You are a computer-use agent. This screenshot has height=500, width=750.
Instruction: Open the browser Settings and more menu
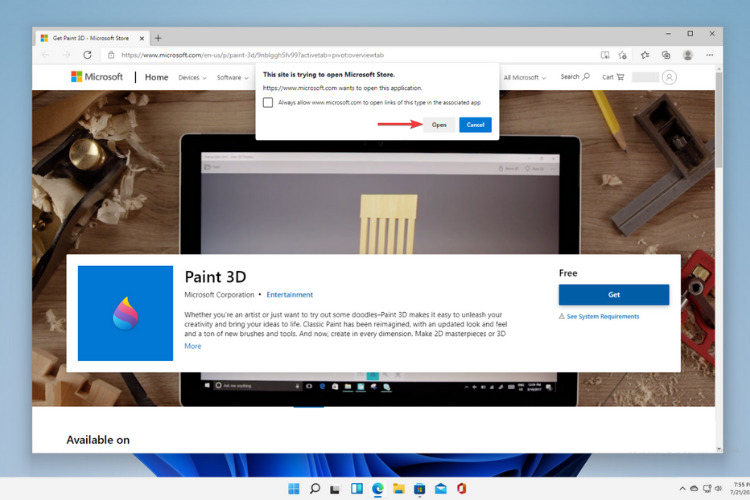click(710, 55)
